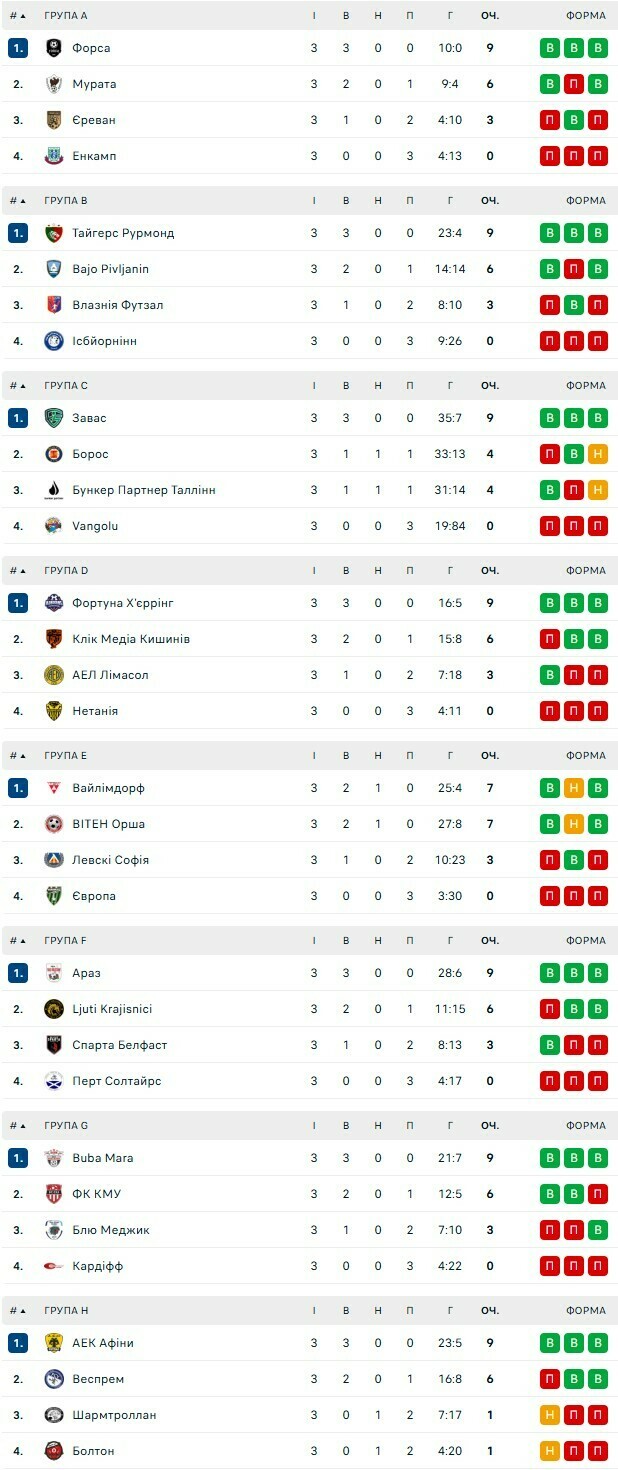Image resolution: width=618 pixels, height=1470 pixels.
Task: Click Шармтроллан's orange Н form badge
Action: tap(550, 1415)
